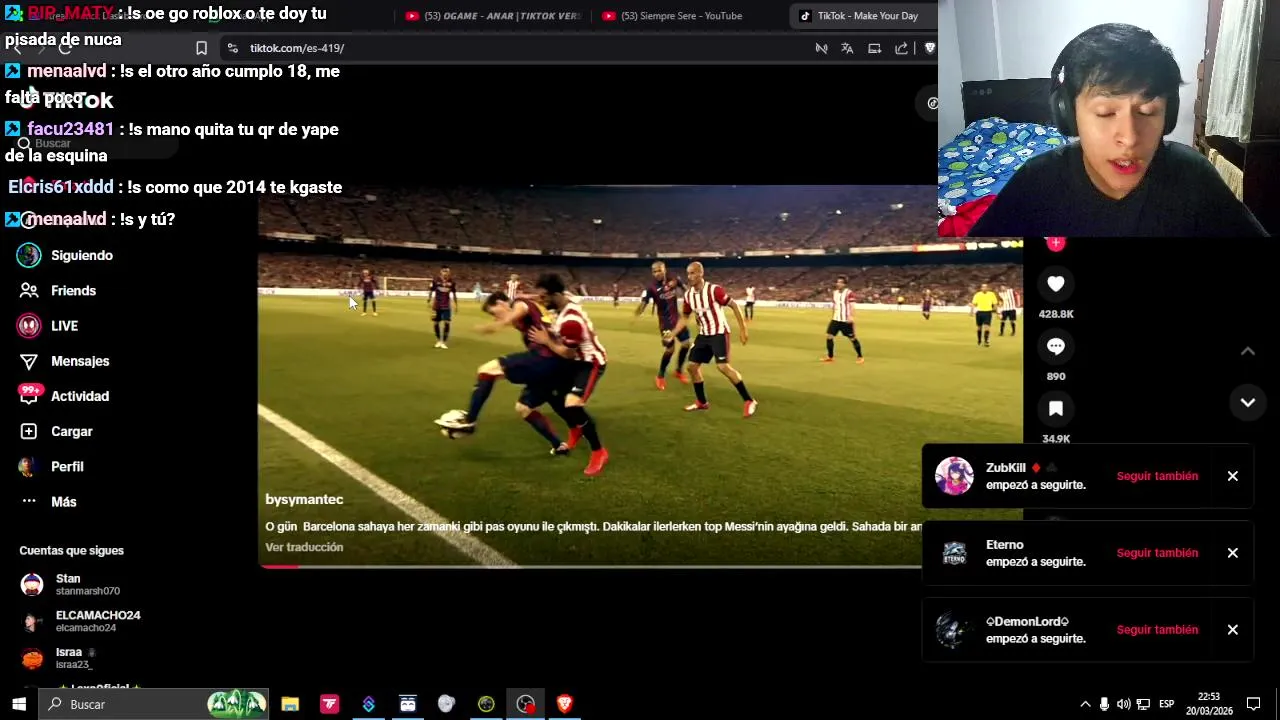This screenshot has height=720, width=1280.
Task: Dismiss the ZubKill follow notification
Action: (1232, 476)
